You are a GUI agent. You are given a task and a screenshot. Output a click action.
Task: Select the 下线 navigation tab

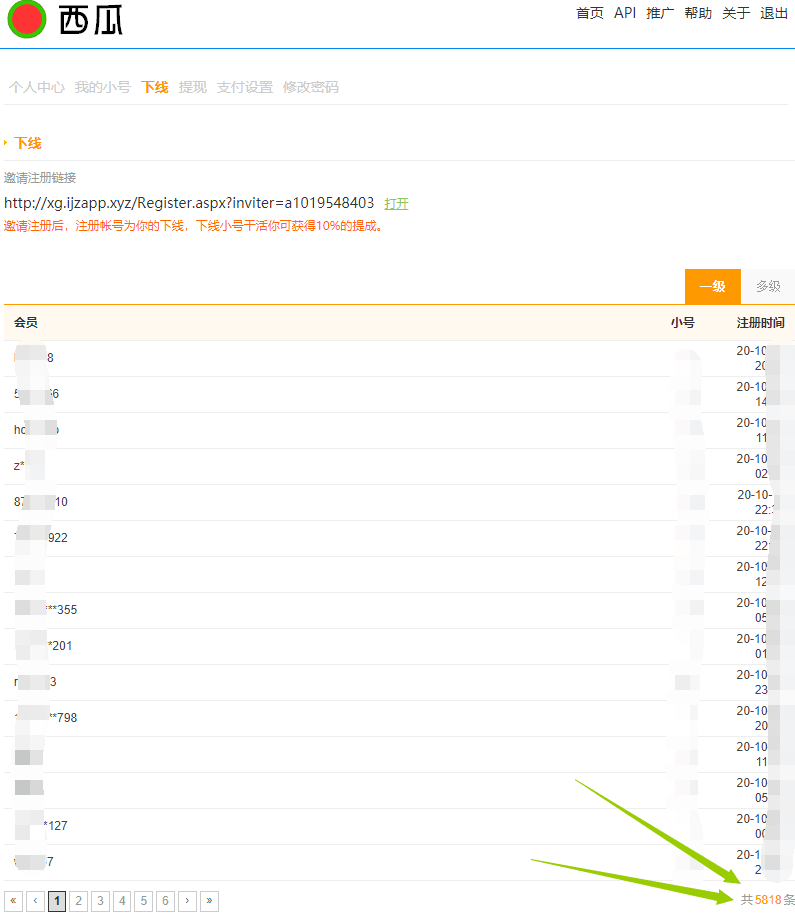tap(155, 87)
